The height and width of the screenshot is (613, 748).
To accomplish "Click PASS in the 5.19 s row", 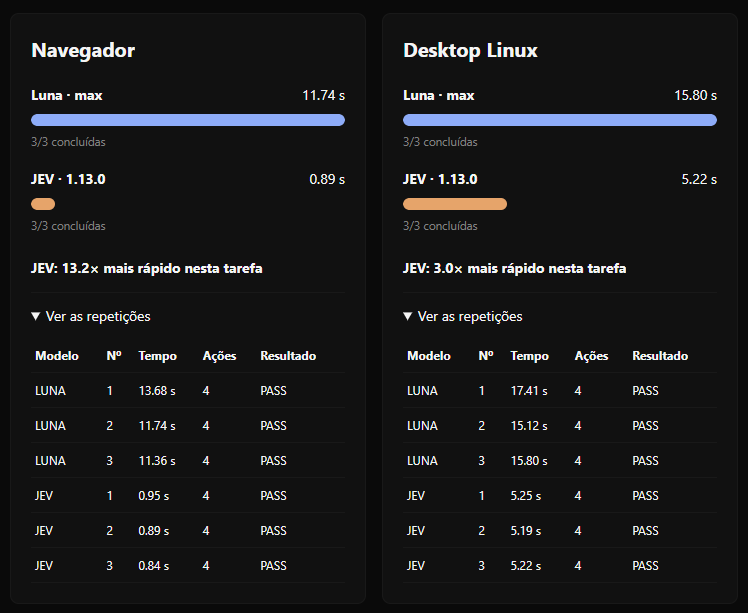I will 645,530.
